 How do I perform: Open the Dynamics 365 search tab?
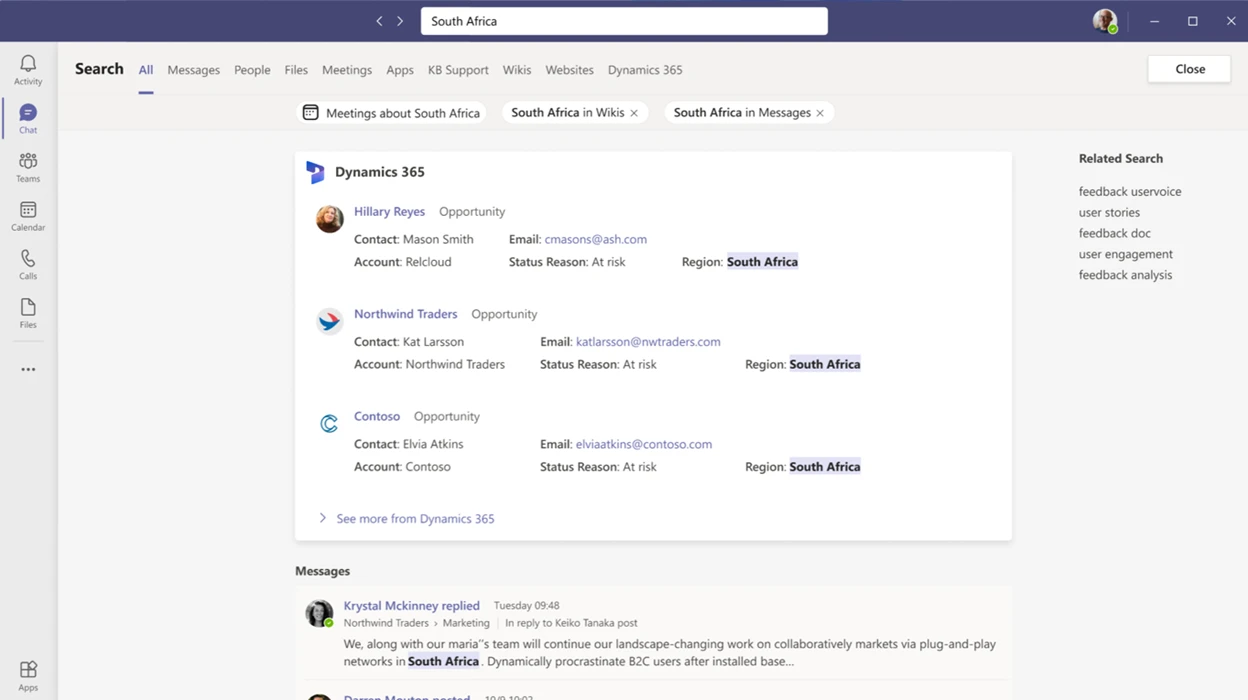[645, 69]
